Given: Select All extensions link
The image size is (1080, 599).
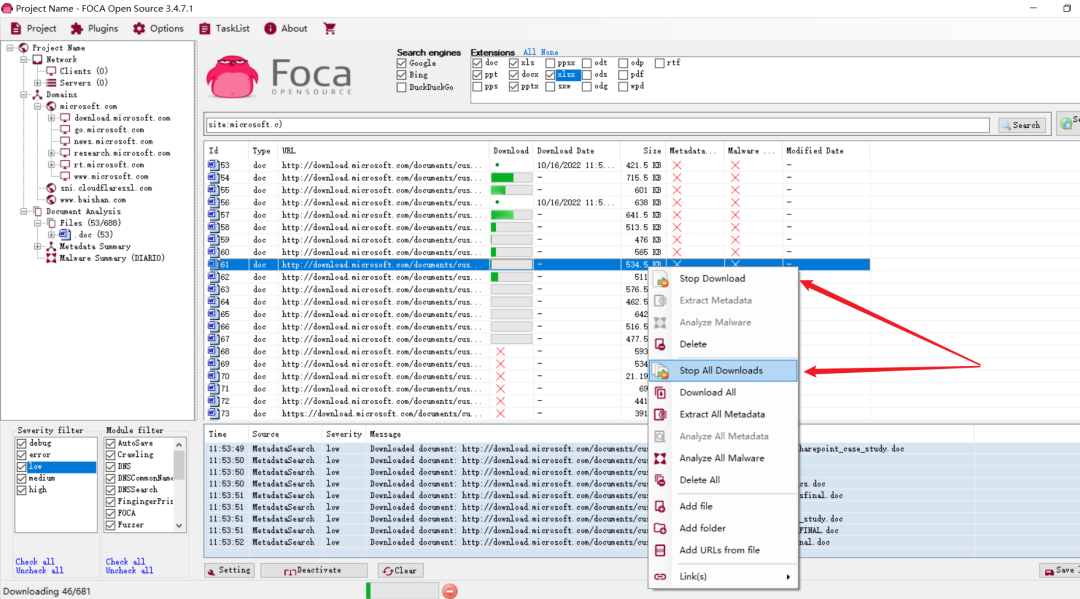Looking at the screenshot, I should (529, 52).
